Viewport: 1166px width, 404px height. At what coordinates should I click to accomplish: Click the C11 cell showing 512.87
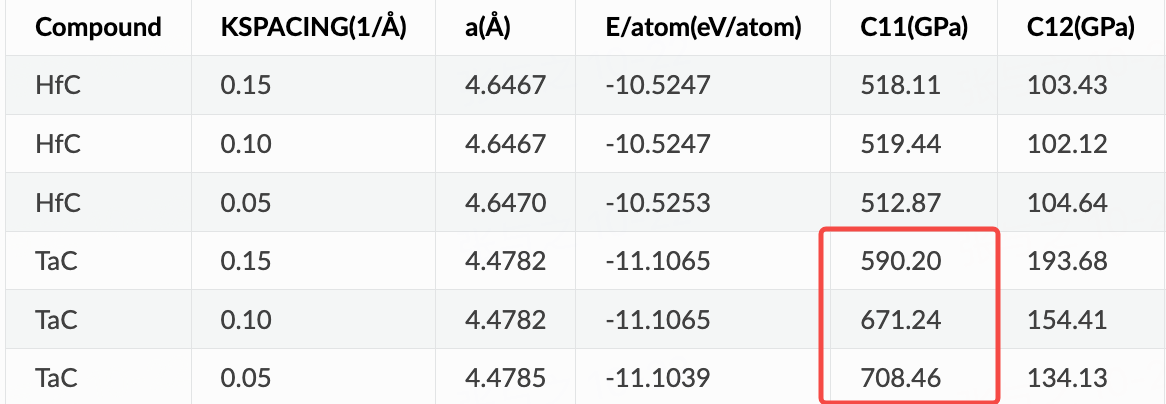click(x=901, y=202)
